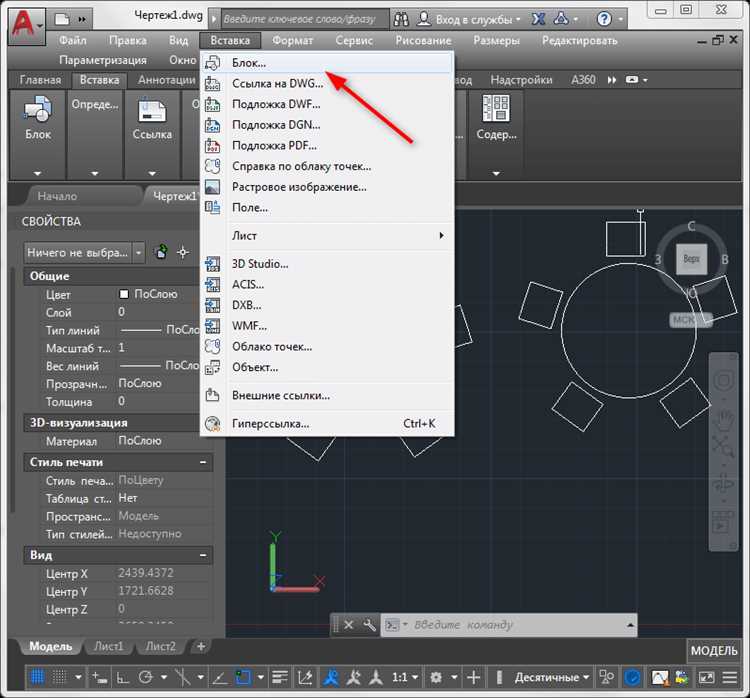Toggle the isolate objects blue circle icon
Image resolution: width=750 pixels, height=698 pixels.
[632, 677]
